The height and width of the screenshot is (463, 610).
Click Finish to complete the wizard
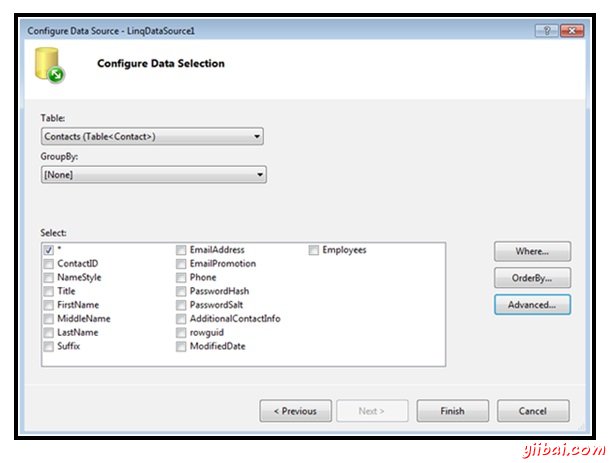(x=452, y=411)
